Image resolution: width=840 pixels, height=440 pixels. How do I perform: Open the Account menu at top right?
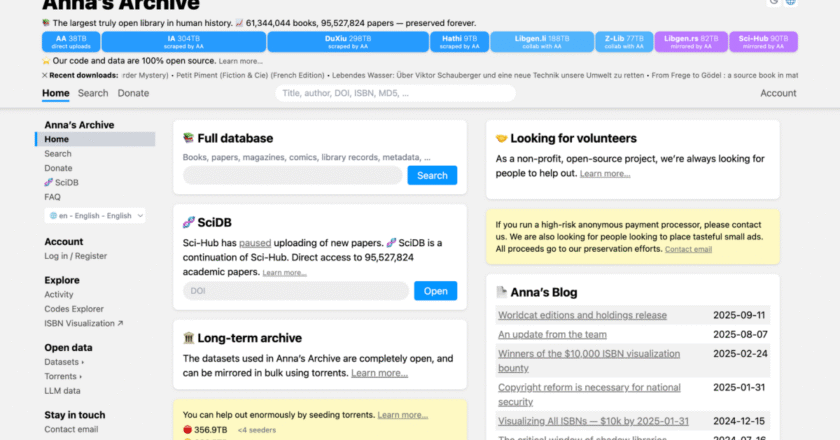pyautogui.click(x=778, y=93)
